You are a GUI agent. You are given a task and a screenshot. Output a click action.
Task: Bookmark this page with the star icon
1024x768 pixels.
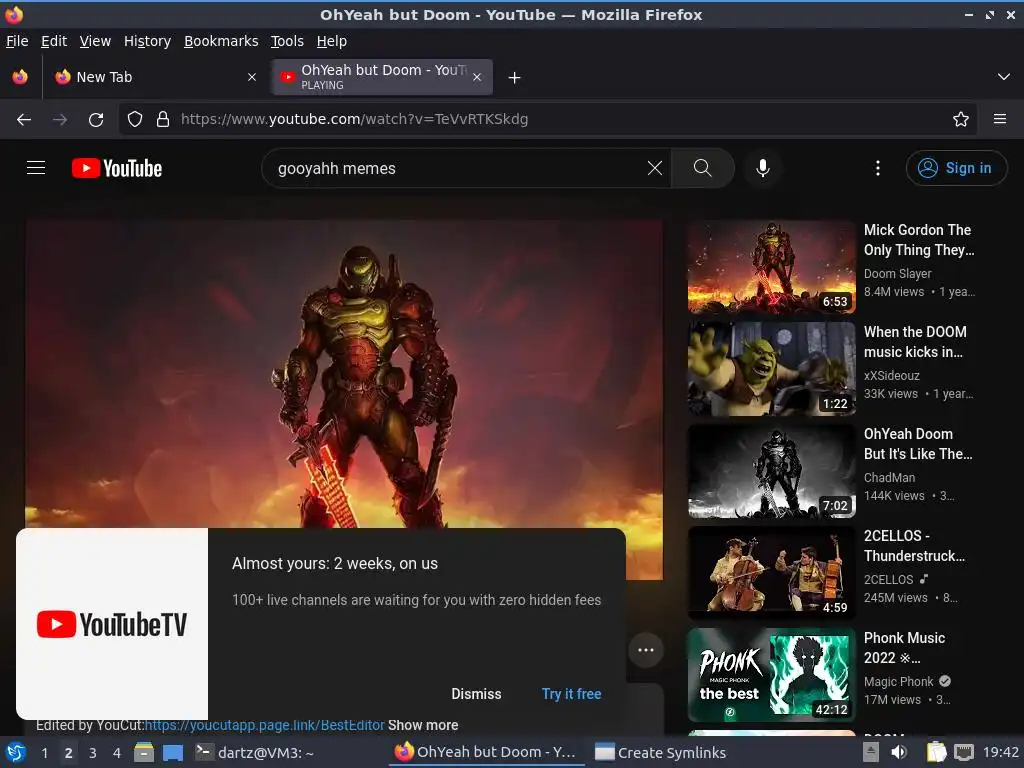point(961,120)
